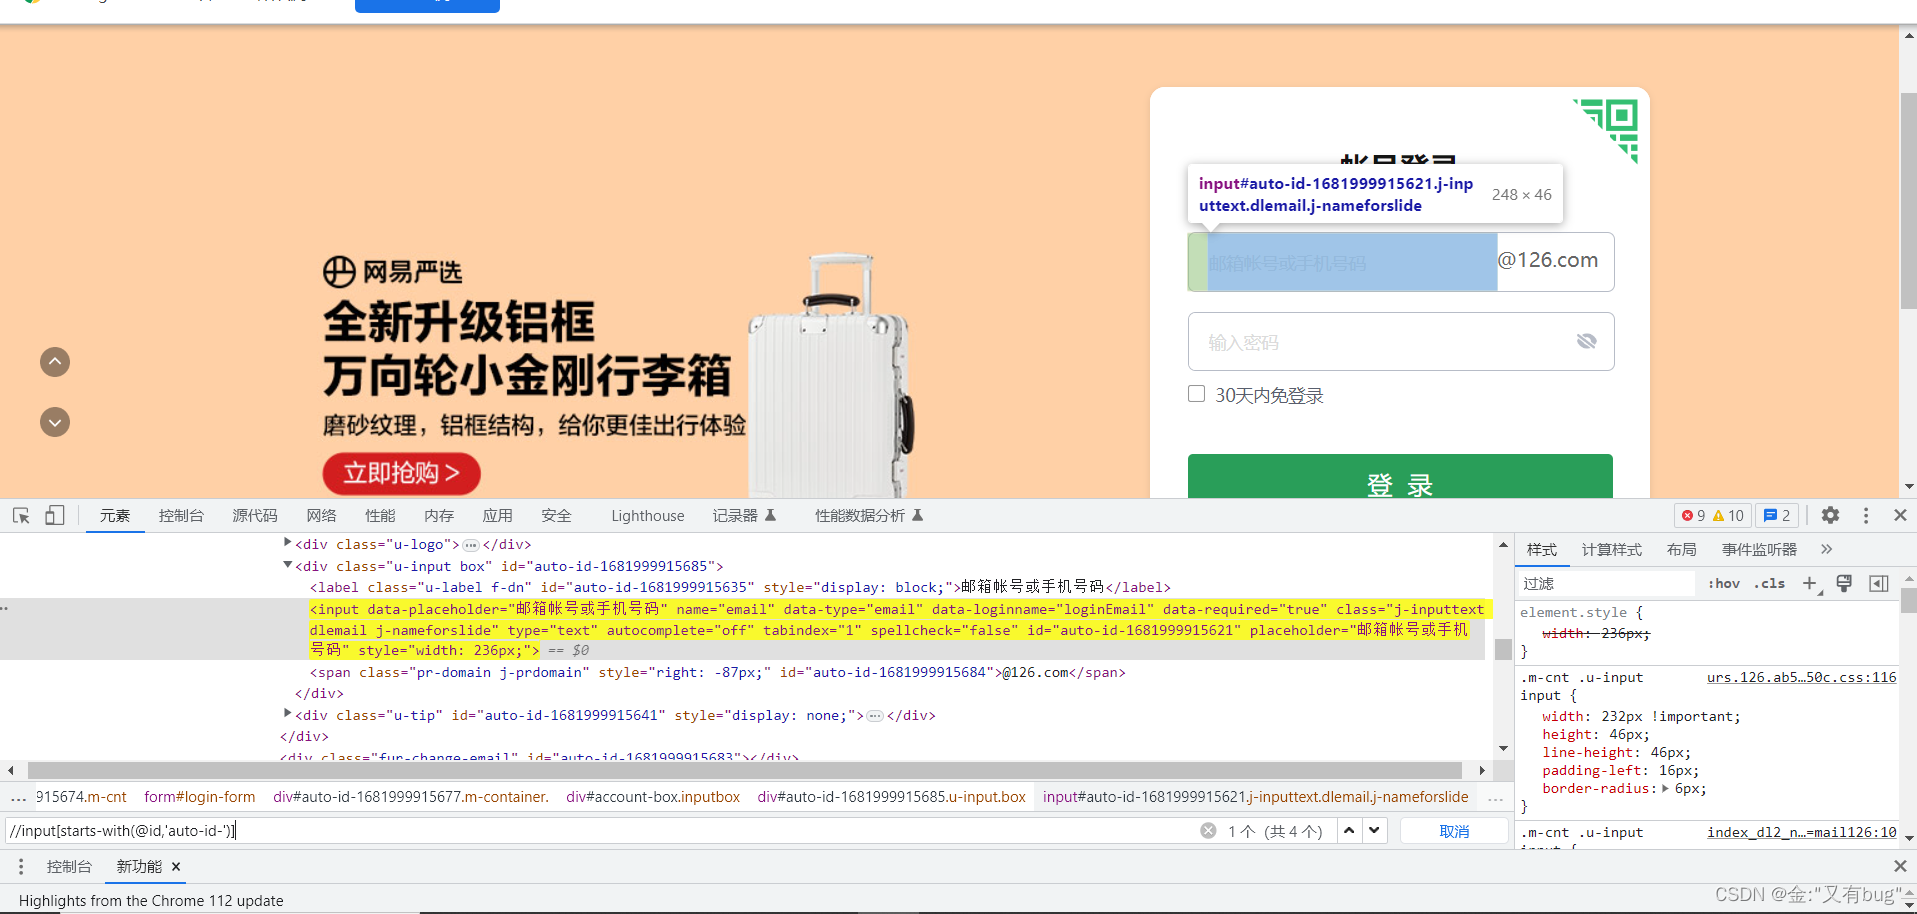The width and height of the screenshot is (1917, 914).
Task: Click the 立即抢购 banner button
Action: pos(401,473)
